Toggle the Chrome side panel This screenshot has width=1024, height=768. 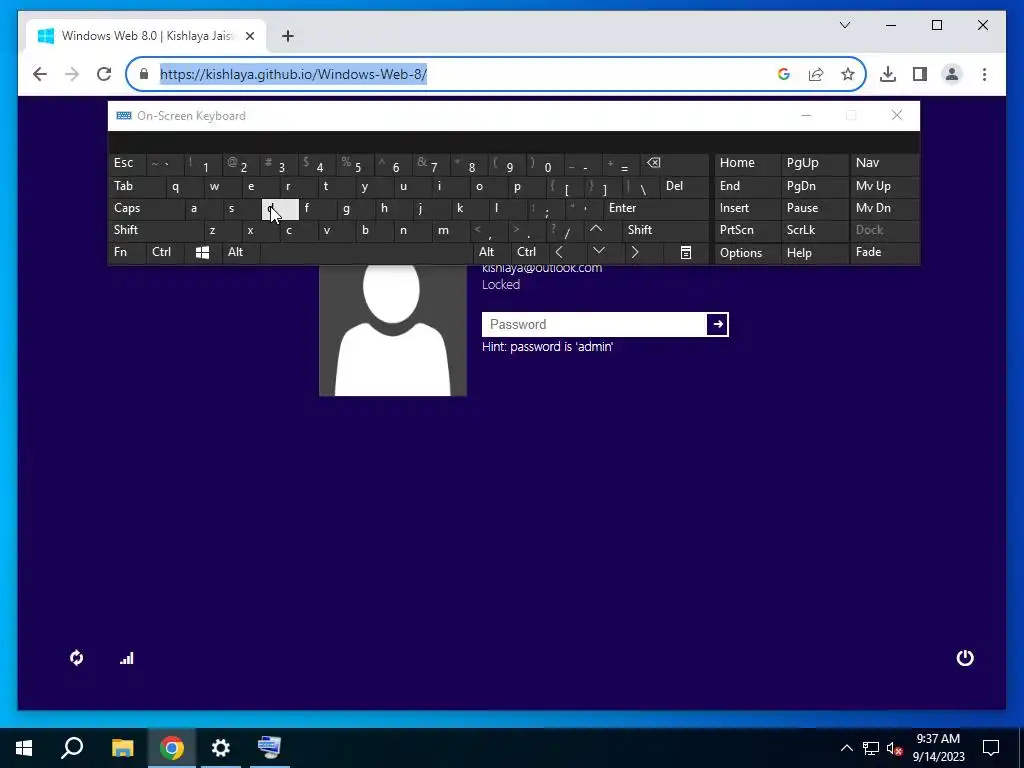(920, 74)
